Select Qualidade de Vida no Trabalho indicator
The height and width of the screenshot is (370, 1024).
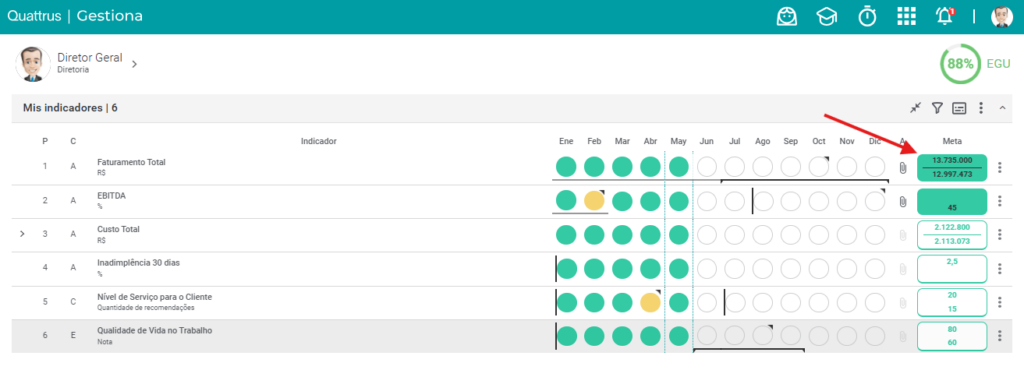point(155,331)
